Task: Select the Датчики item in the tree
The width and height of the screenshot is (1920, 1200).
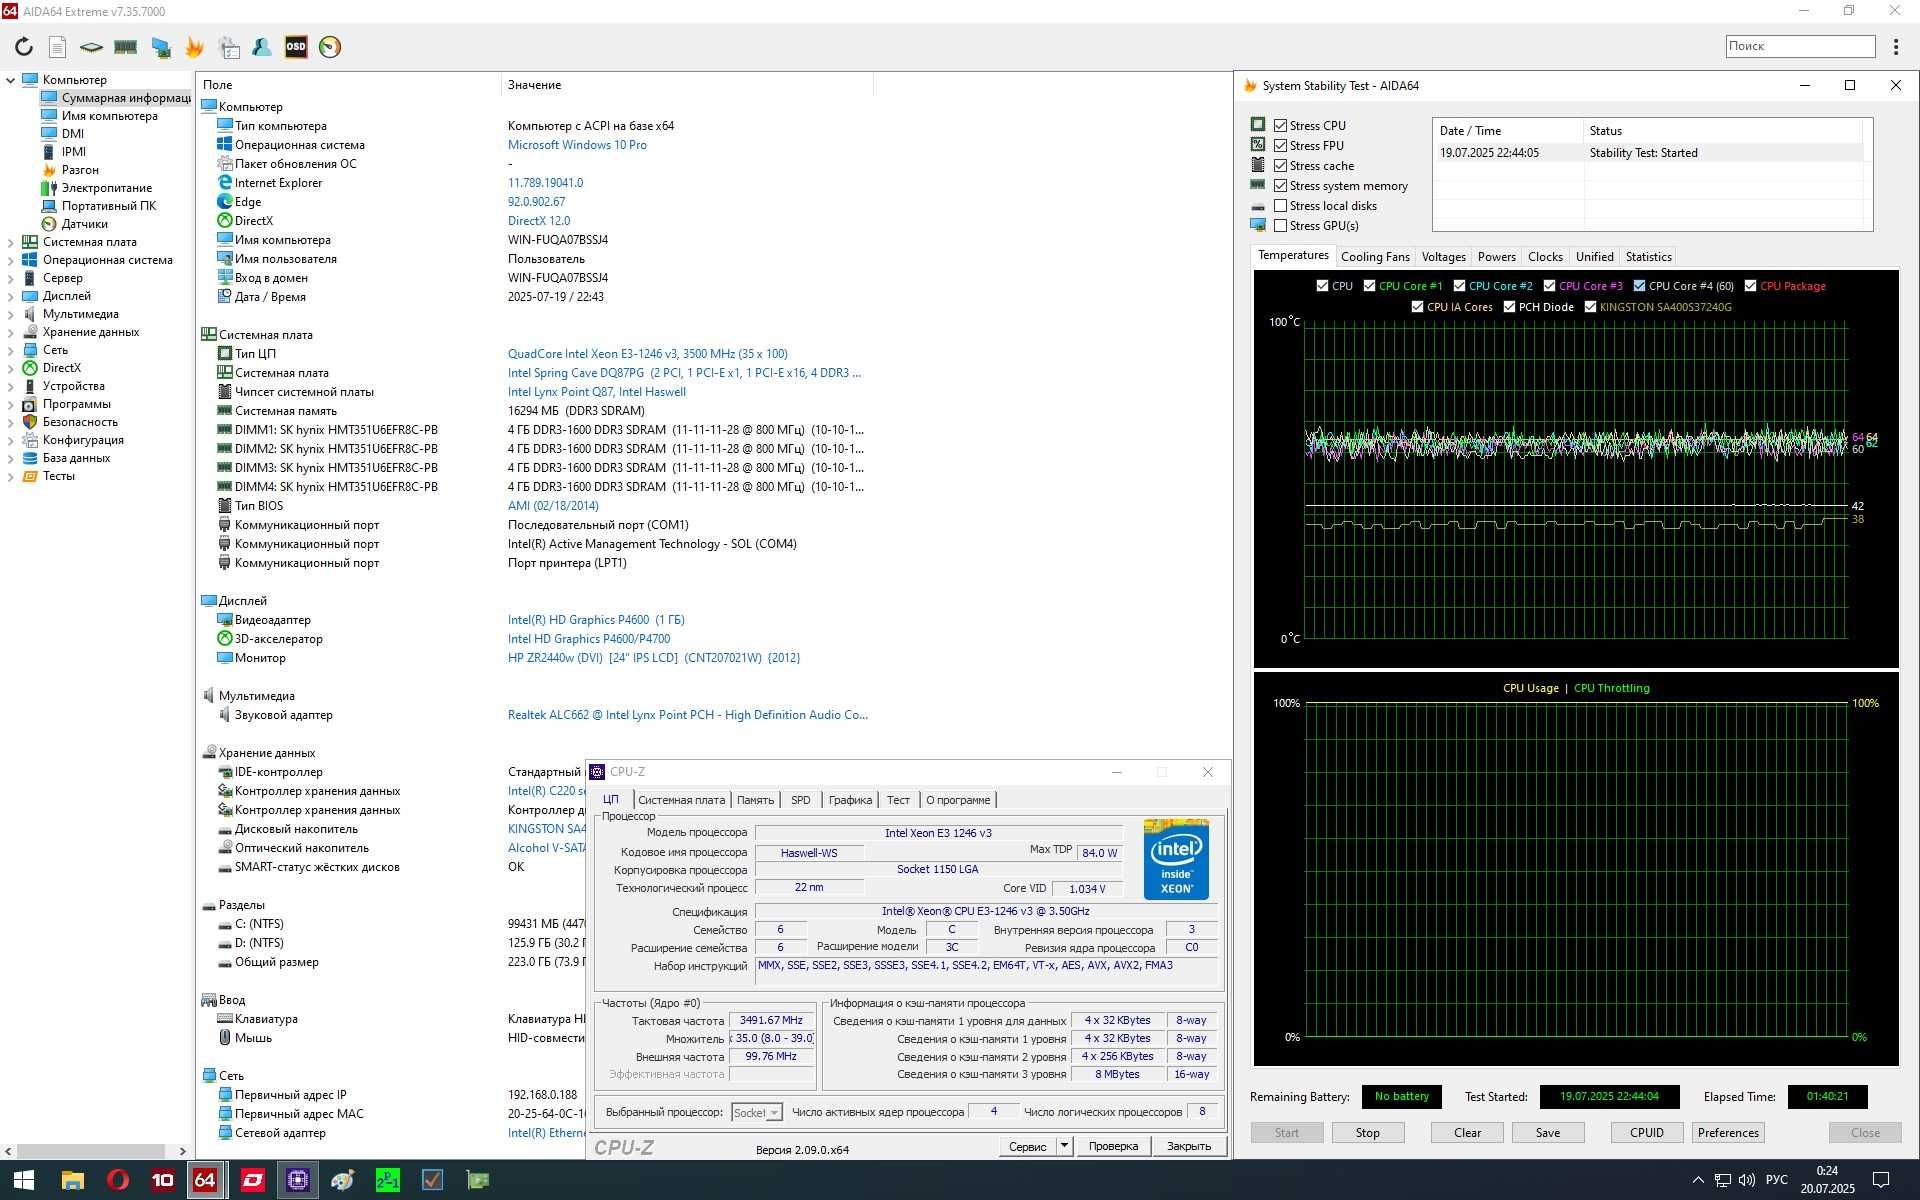Action: (85, 224)
